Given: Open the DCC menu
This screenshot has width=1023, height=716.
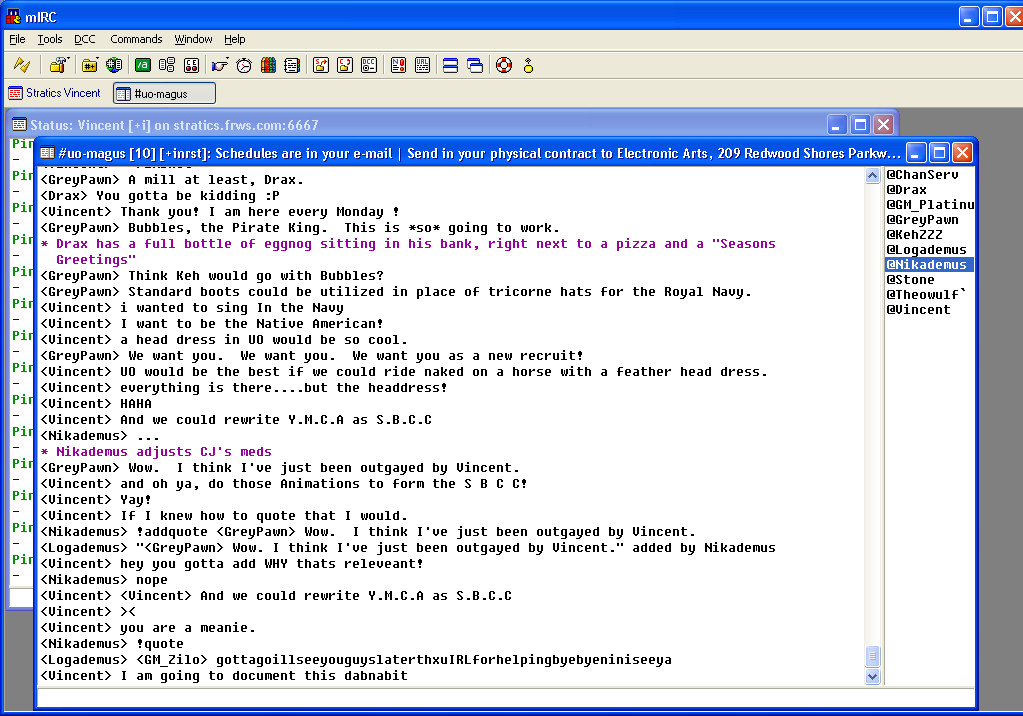Looking at the screenshot, I should tap(85, 39).
